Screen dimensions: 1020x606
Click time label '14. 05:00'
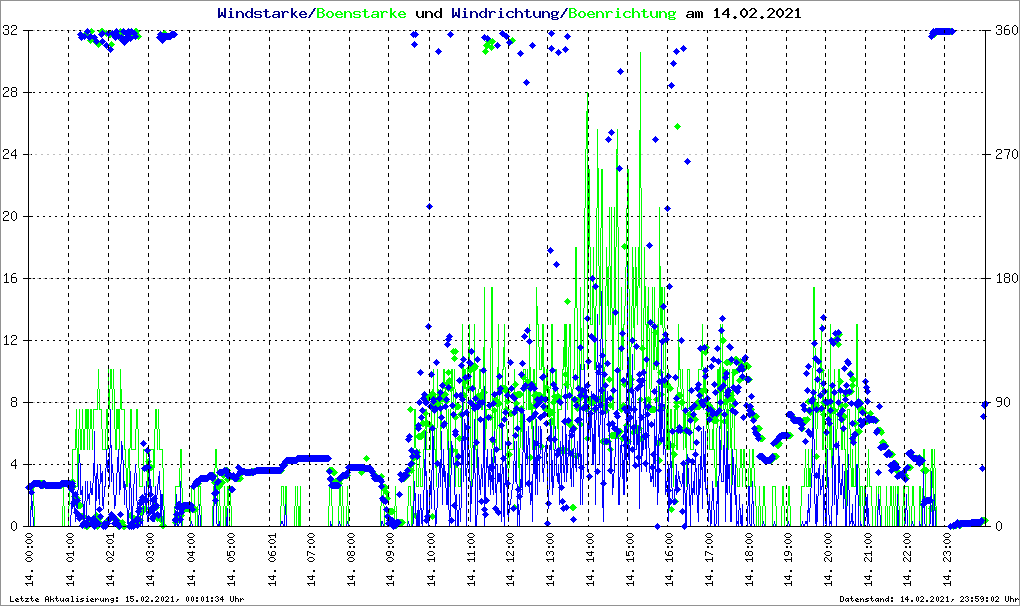point(229,559)
